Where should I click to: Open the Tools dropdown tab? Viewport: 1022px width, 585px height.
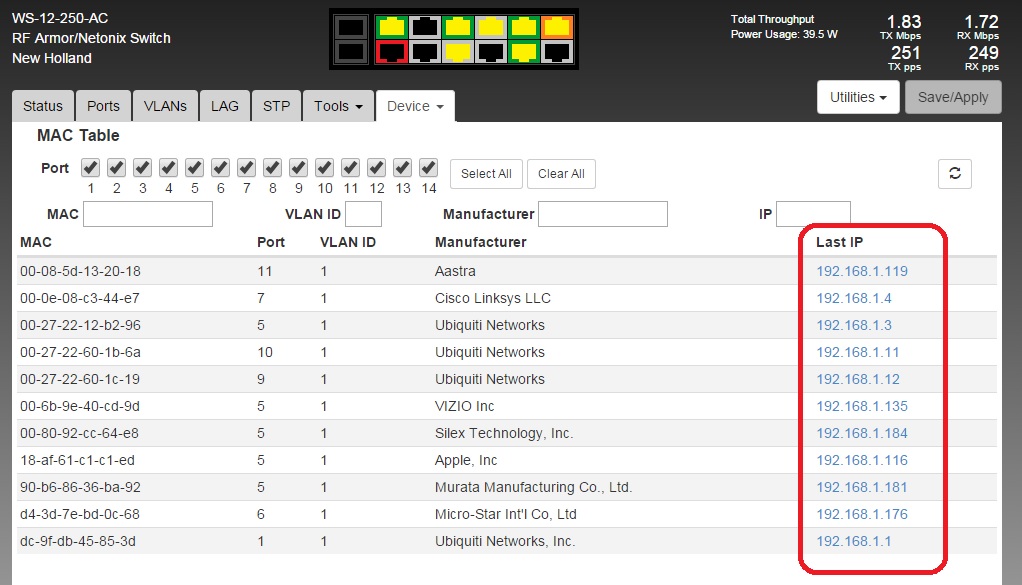(338, 106)
